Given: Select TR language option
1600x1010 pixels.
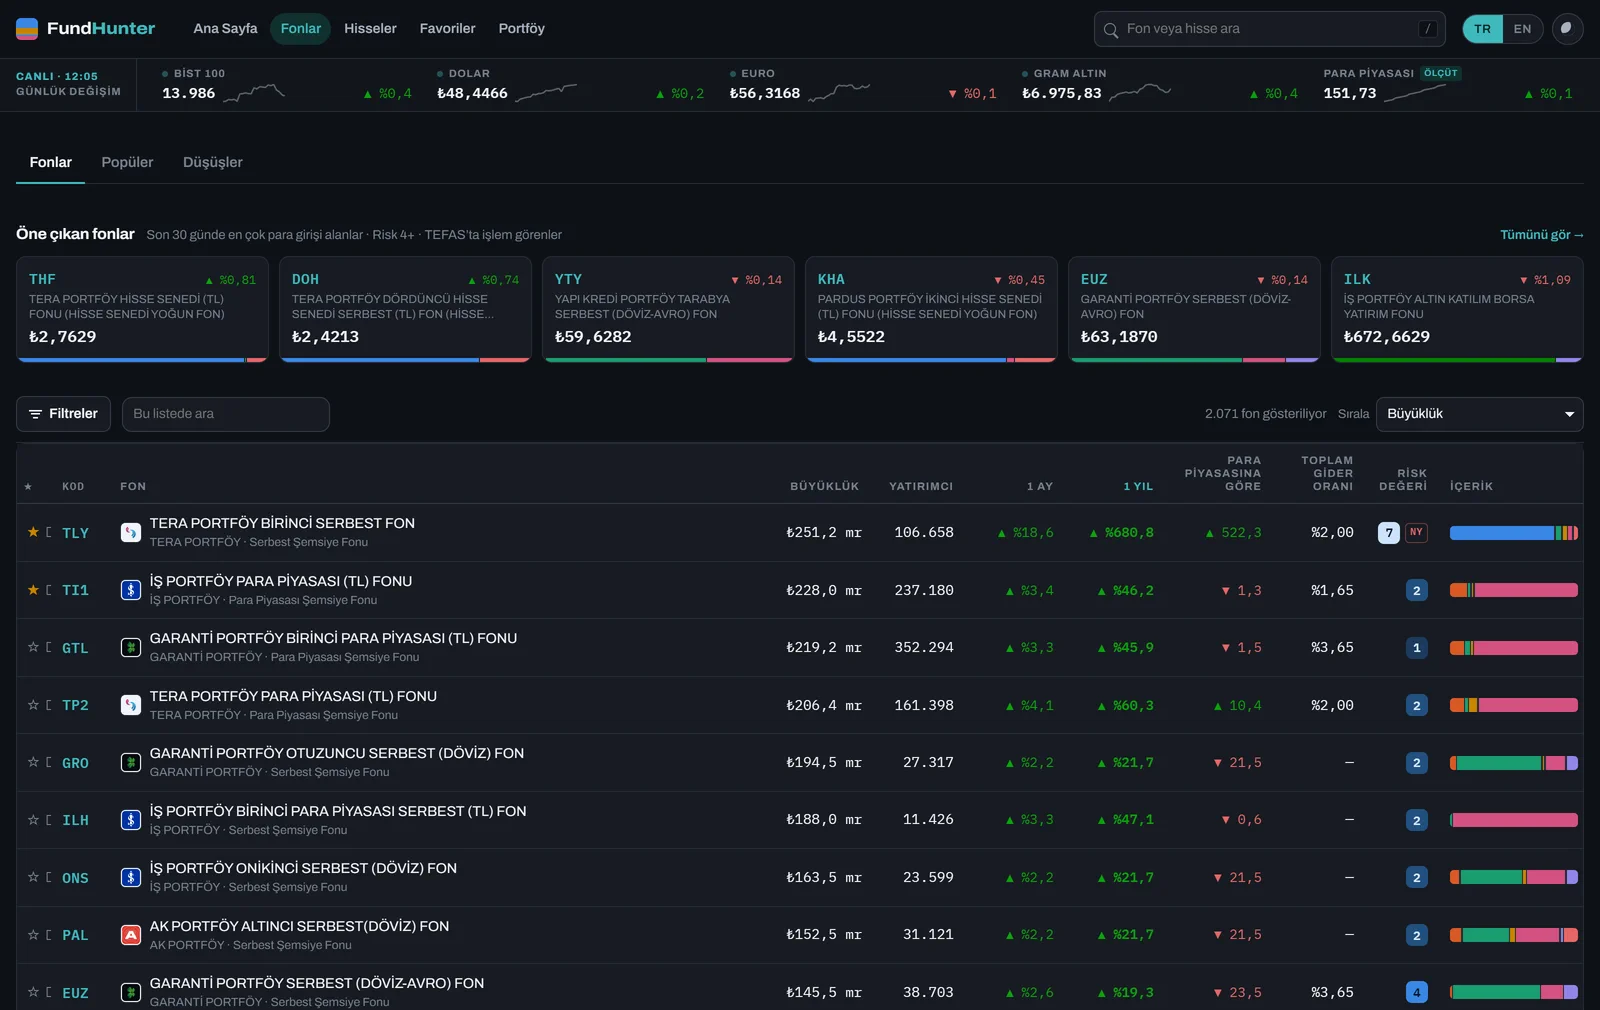Looking at the screenshot, I should click(1483, 29).
